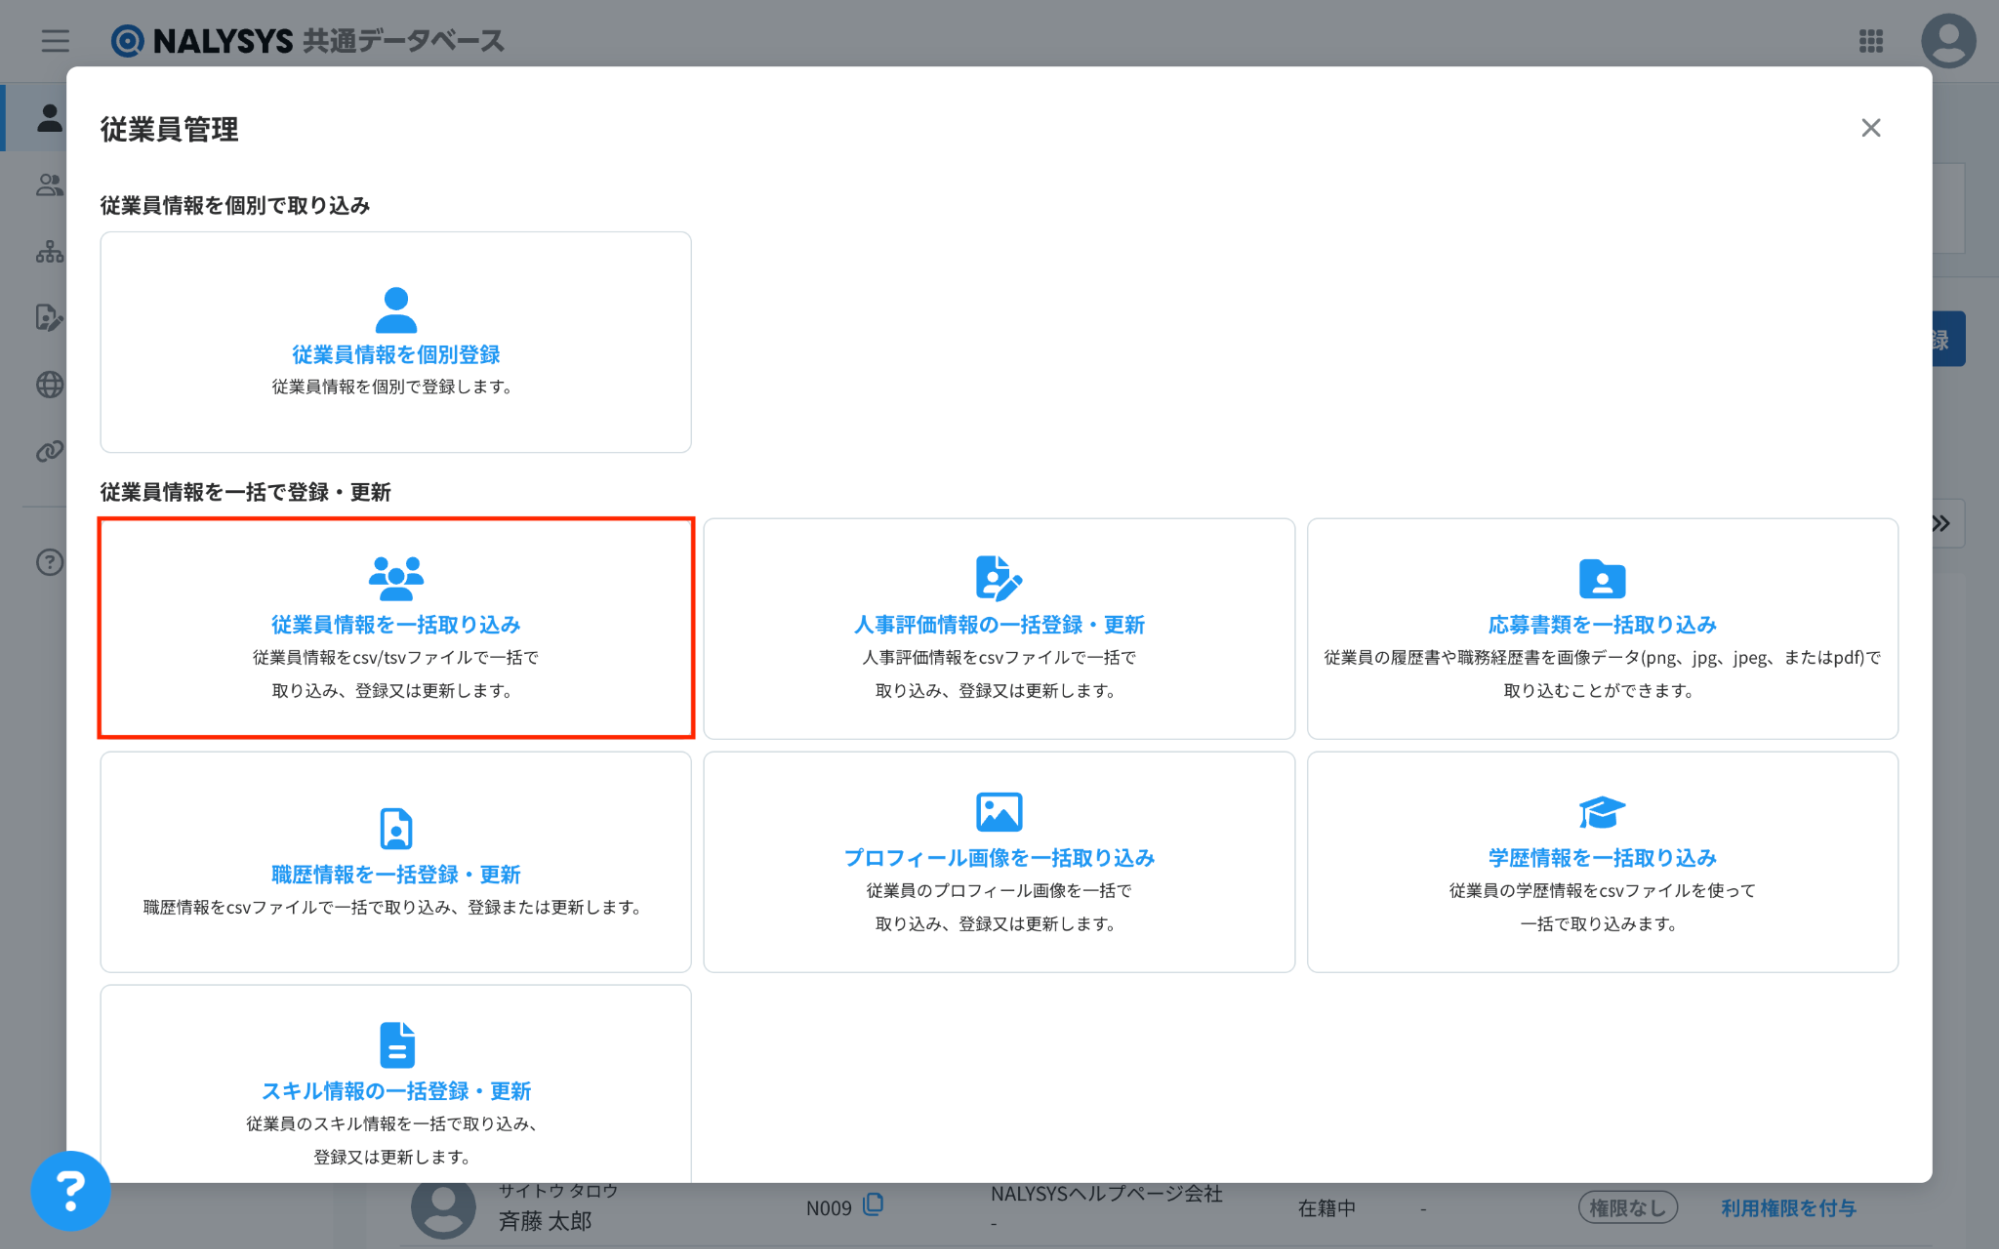The image size is (1999, 1250).
Task: Select 従業員情報を個別登録 card
Action: tap(395, 342)
